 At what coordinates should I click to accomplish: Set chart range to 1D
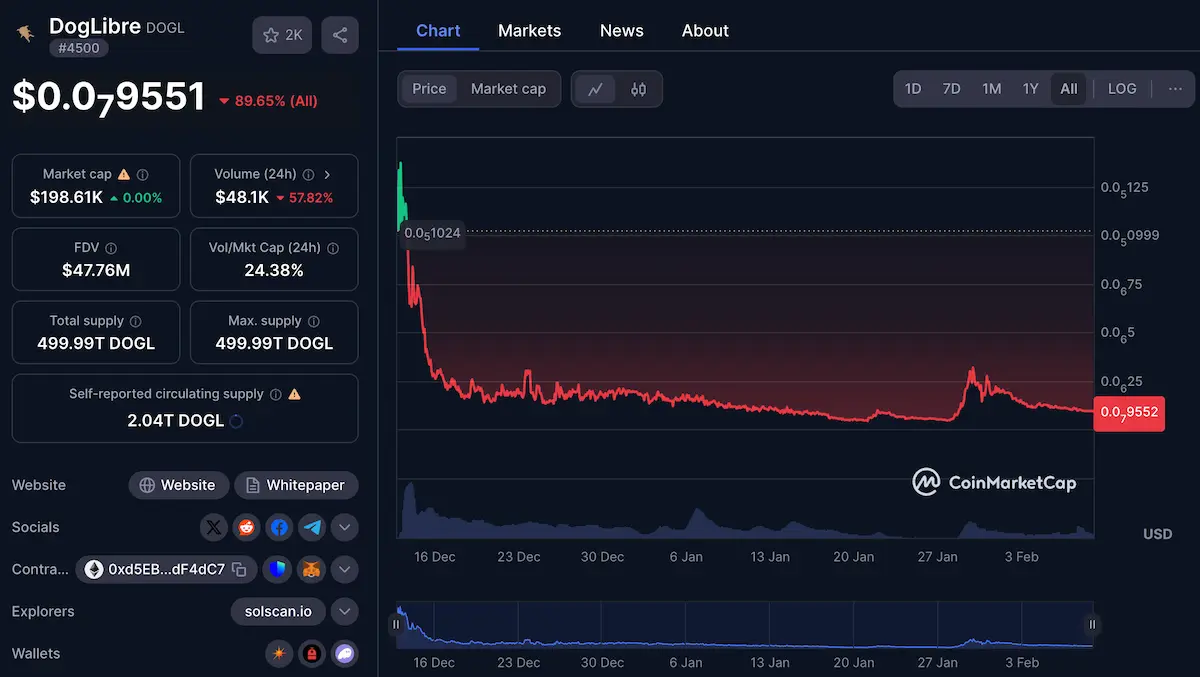click(913, 89)
